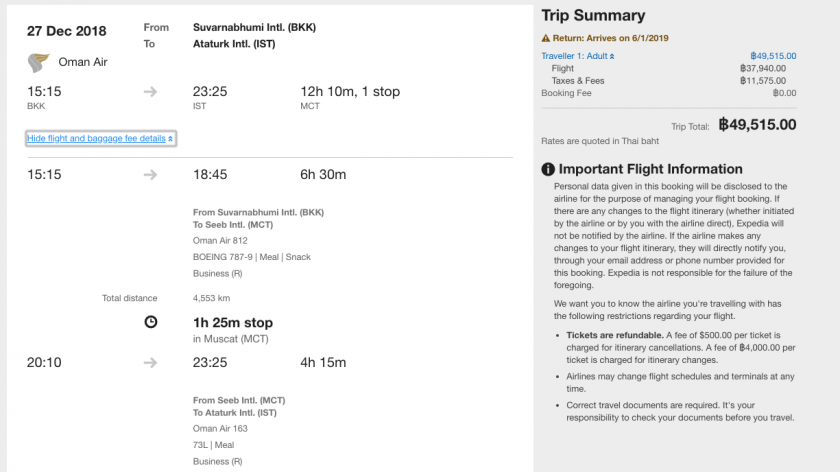Screen dimensions: 840x472
Task: Click the ฿49,515.00 traveller price link
Action: pyautogui.click(x=773, y=56)
